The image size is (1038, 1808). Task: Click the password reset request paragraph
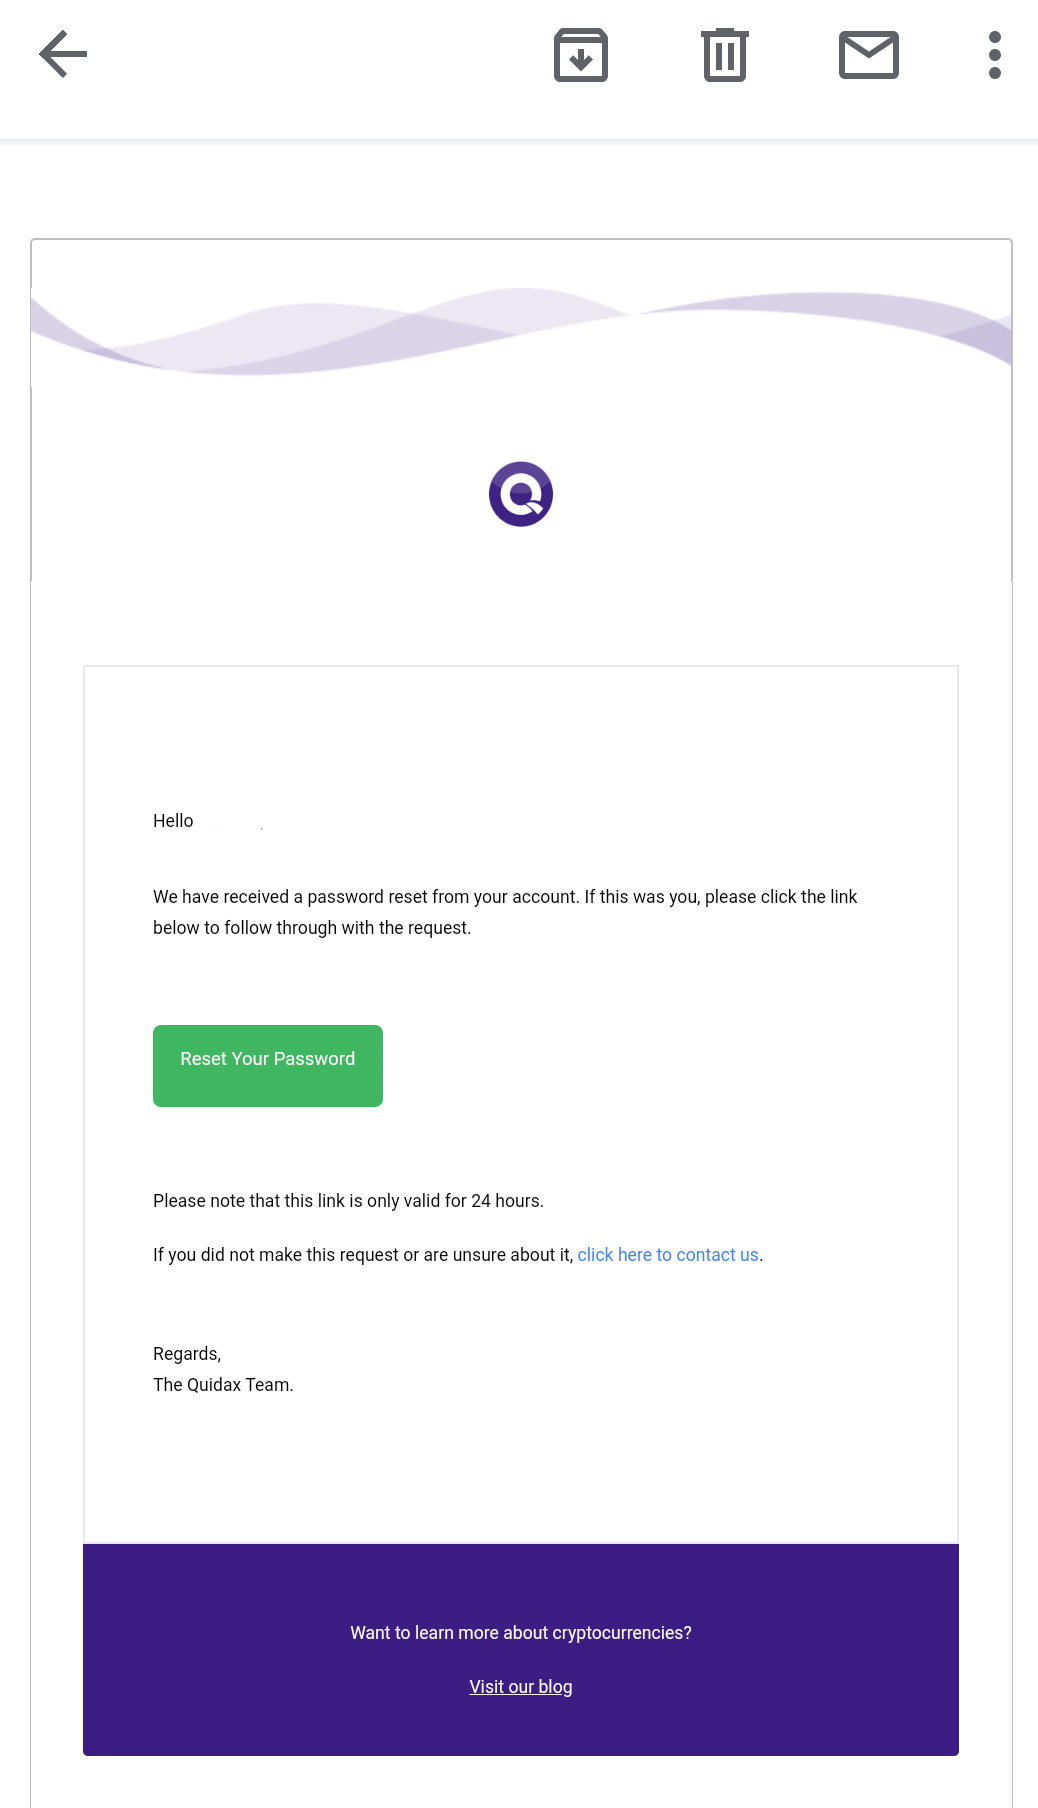pyautogui.click(x=505, y=912)
